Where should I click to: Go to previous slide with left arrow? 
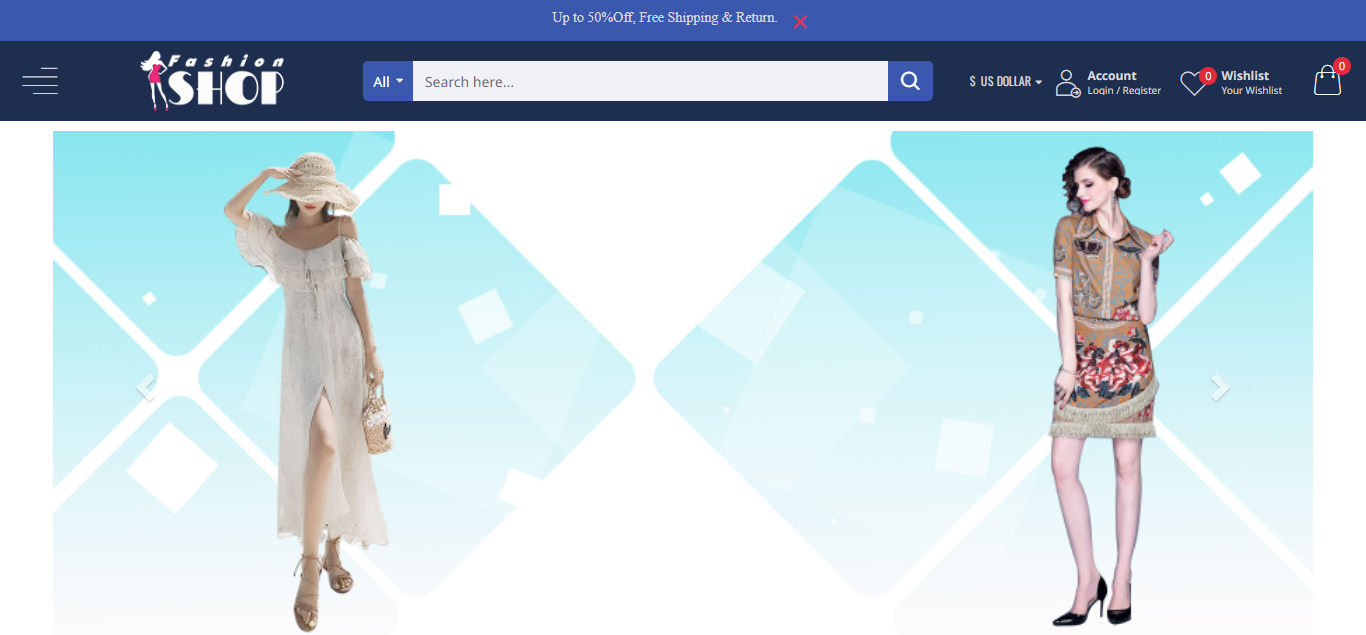(x=146, y=387)
